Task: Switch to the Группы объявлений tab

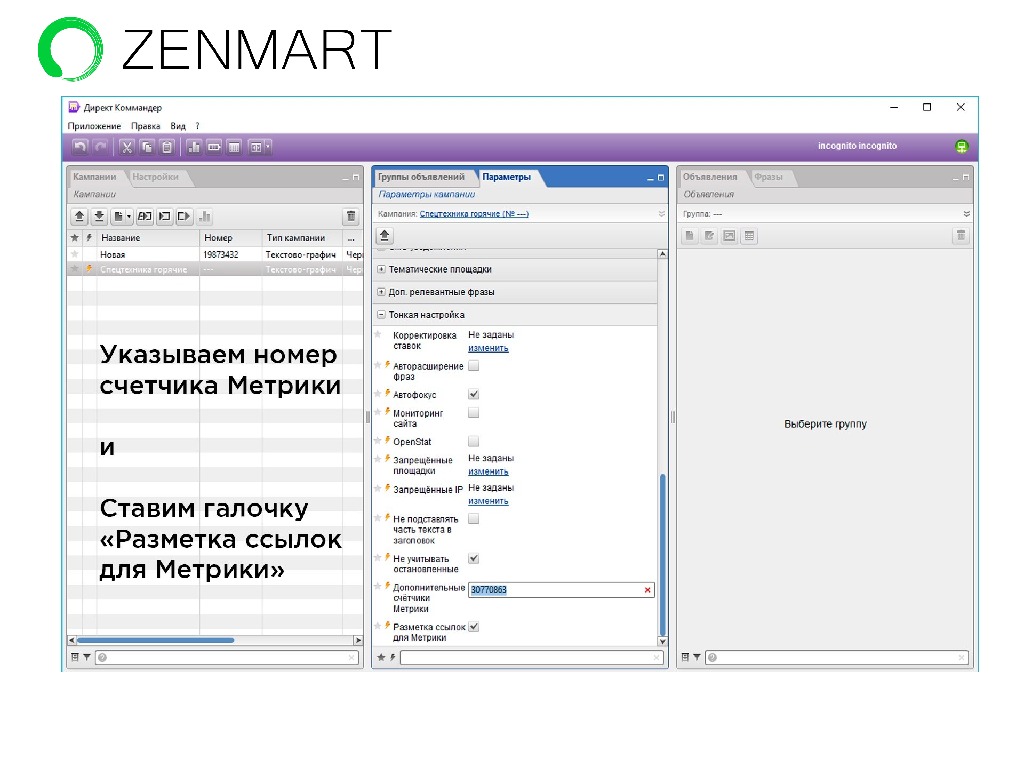Action: click(421, 176)
